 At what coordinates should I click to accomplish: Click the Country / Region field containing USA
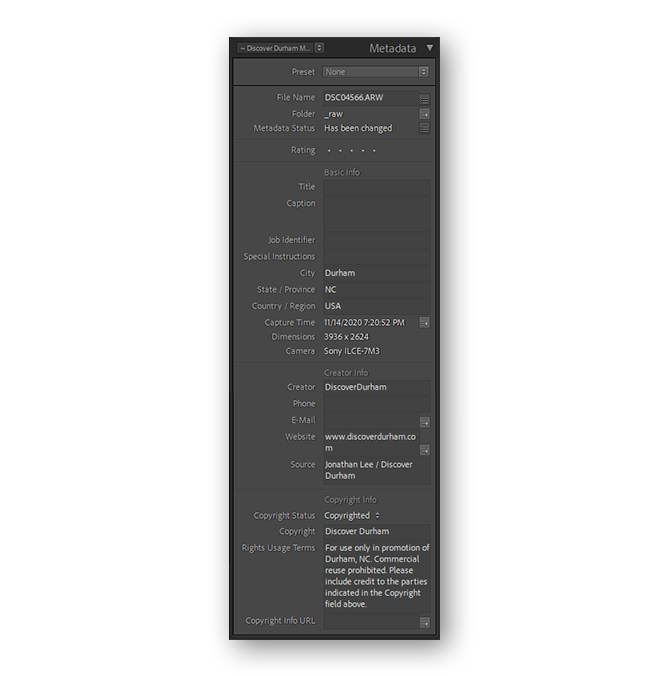click(376, 306)
